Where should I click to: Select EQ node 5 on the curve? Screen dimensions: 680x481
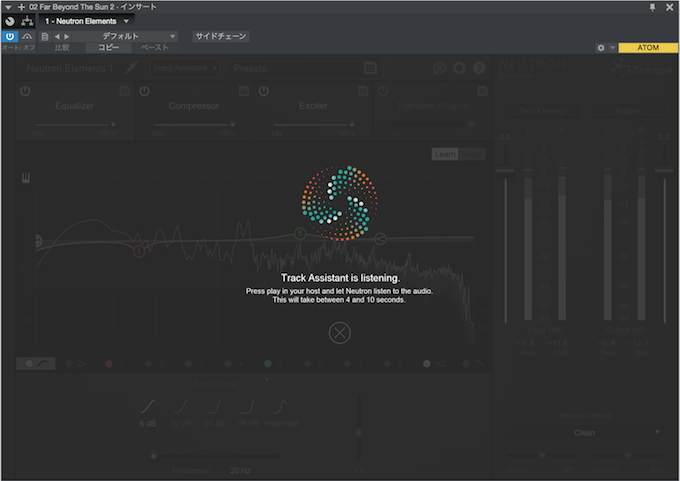coord(300,234)
